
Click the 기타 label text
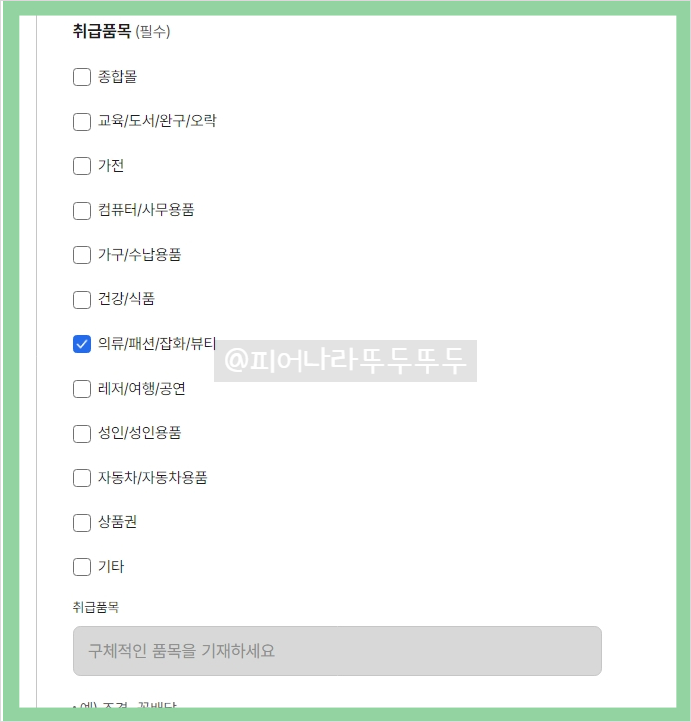111,567
